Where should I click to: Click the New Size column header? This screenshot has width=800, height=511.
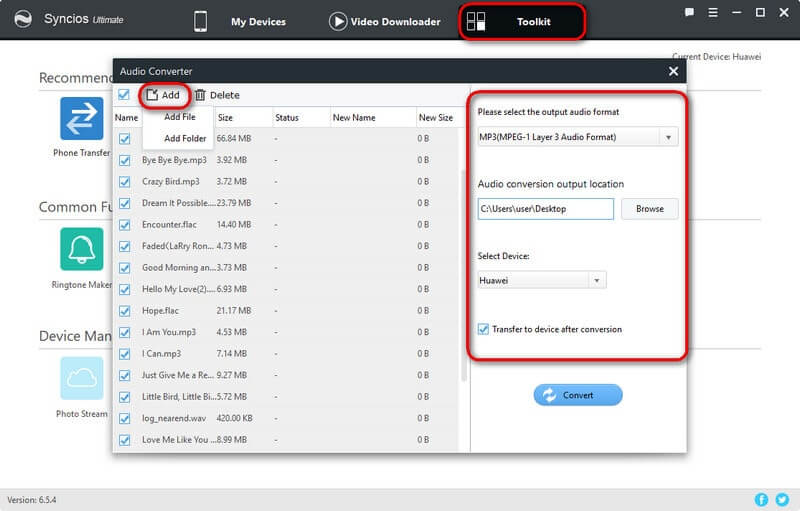click(x=436, y=117)
